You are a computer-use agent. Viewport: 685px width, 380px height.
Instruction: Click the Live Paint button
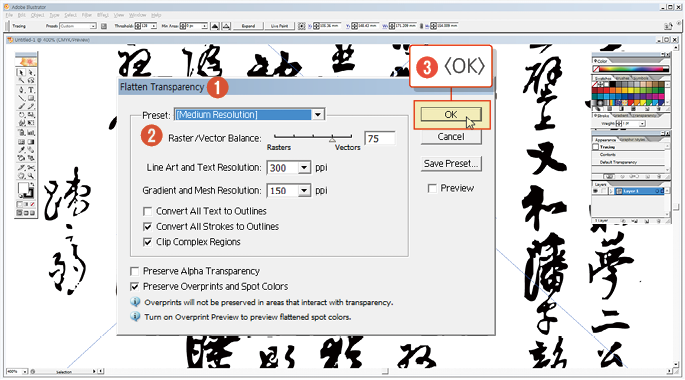(x=280, y=26)
